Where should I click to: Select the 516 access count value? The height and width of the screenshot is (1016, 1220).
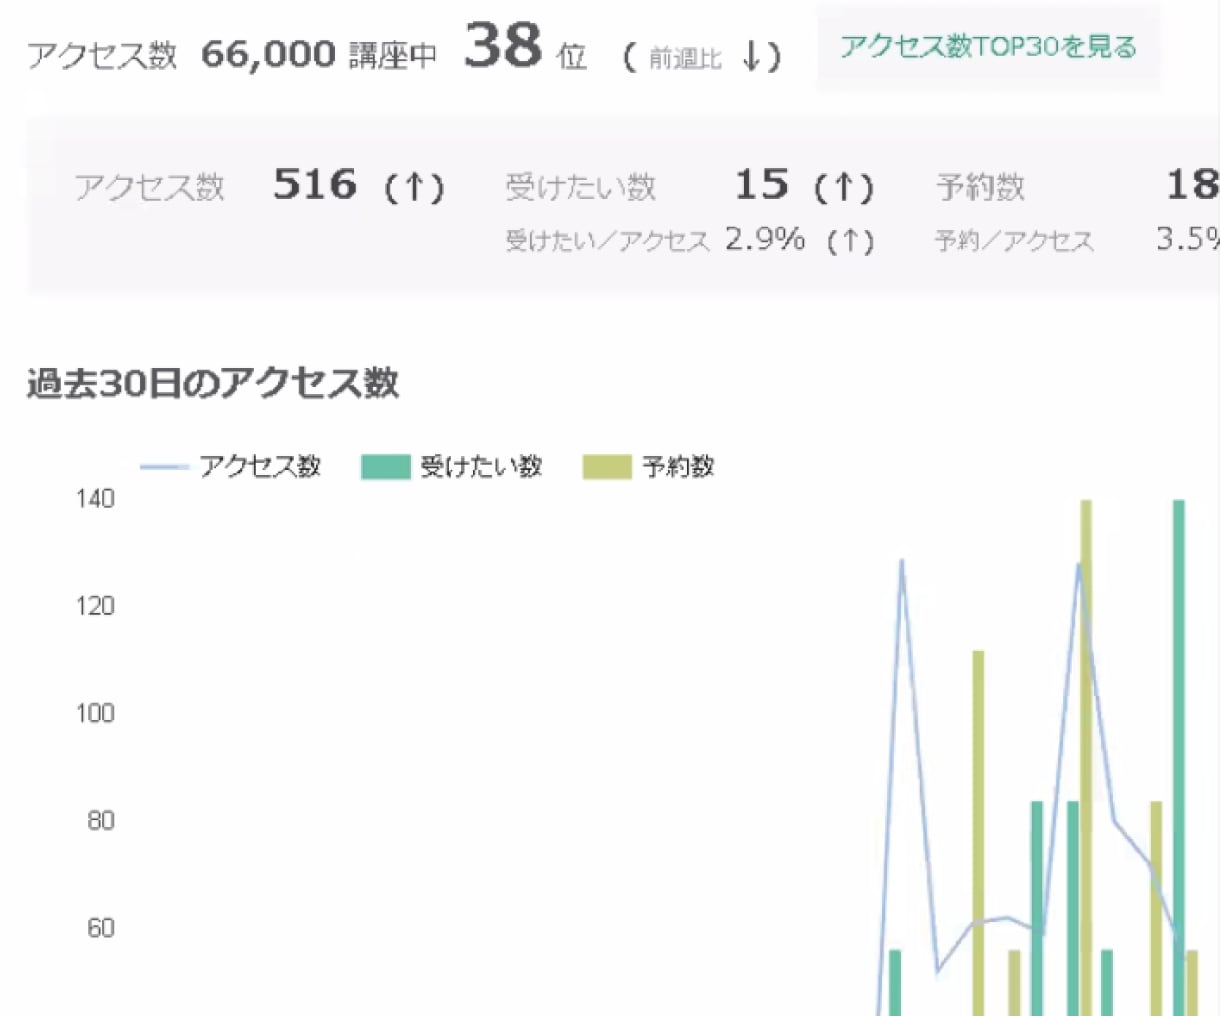(315, 185)
